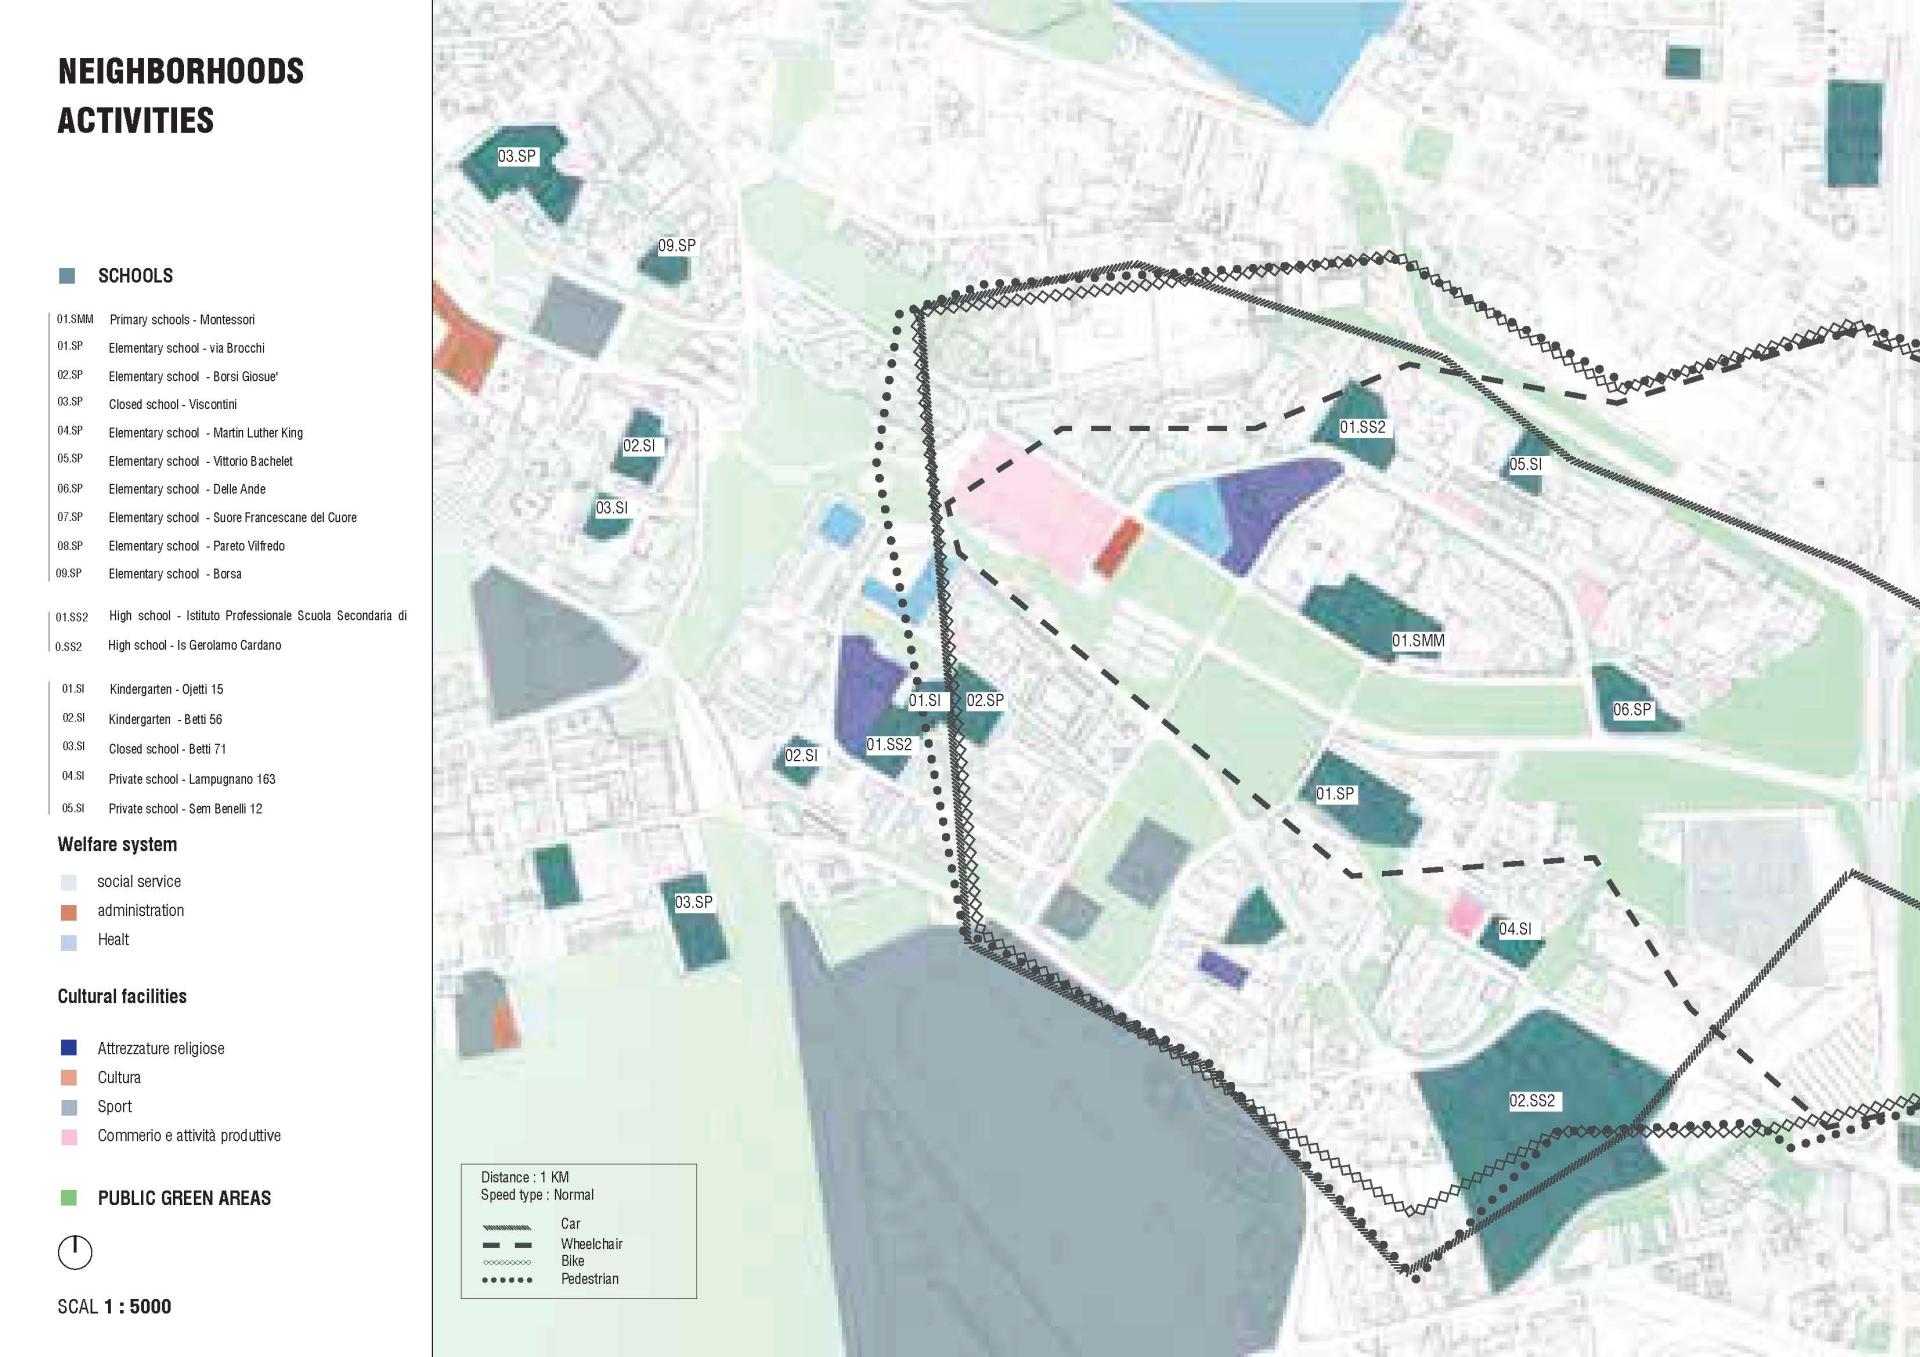The image size is (1920, 1357).
Task: Click the Car line symbol in legend
Action: [507, 1227]
